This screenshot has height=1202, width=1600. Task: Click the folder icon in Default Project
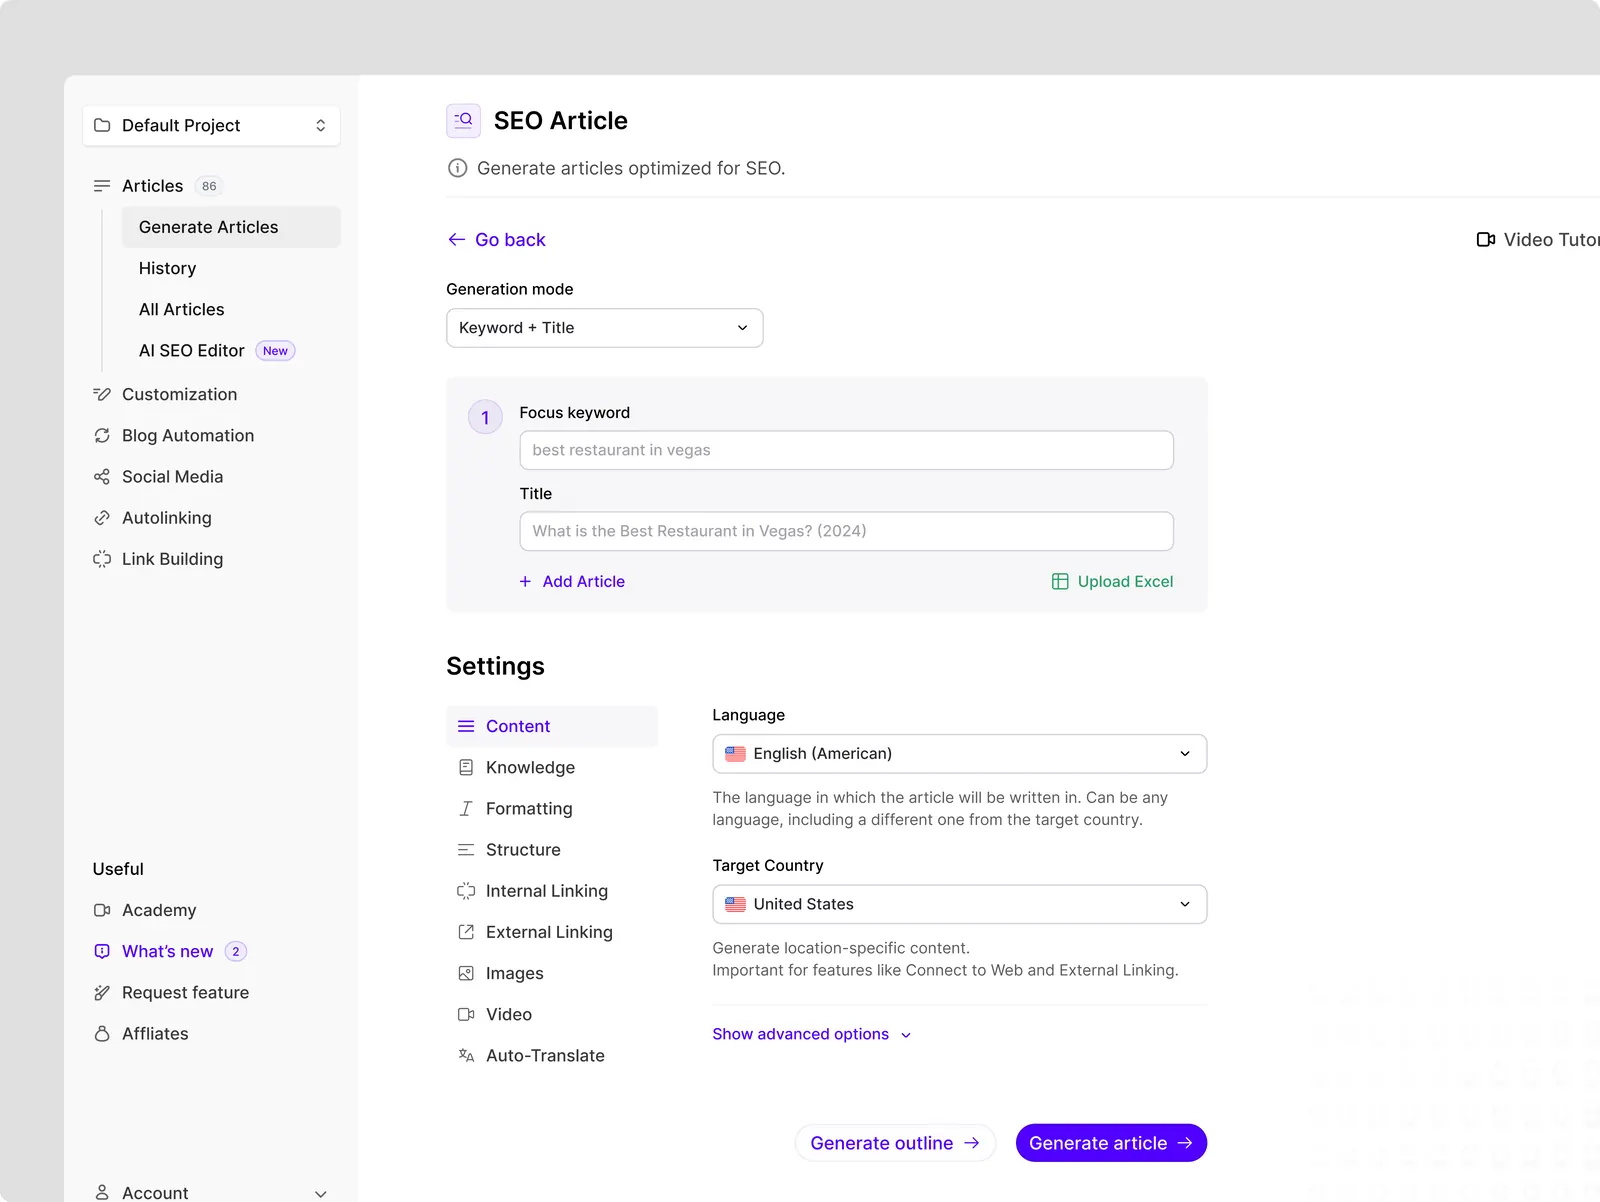[102, 125]
